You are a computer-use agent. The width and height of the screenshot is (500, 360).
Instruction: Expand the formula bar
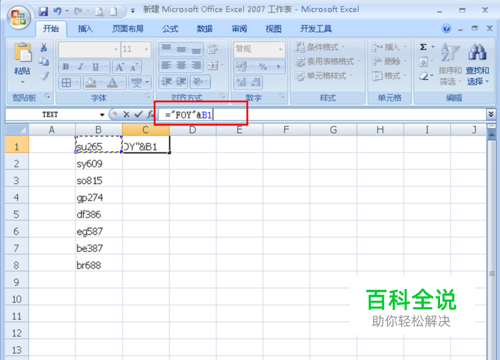click(491, 114)
